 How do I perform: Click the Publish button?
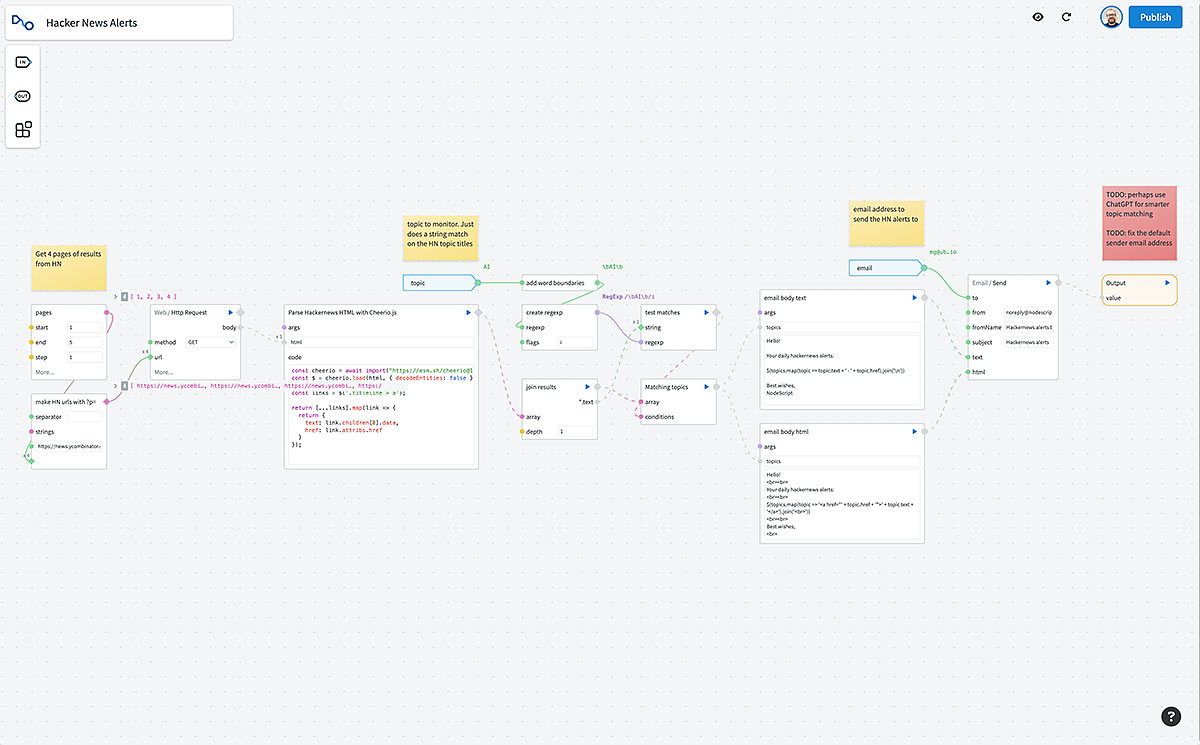tap(1155, 17)
